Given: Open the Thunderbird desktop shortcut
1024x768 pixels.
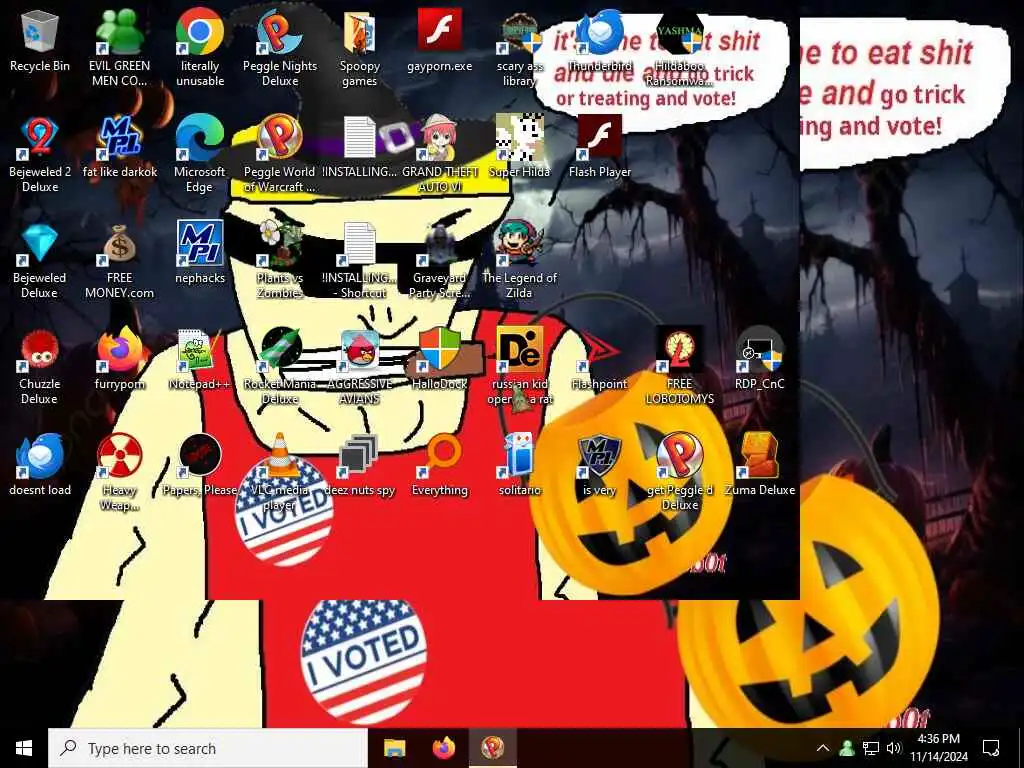Looking at the screenshot, I should [x=600, y=41].
